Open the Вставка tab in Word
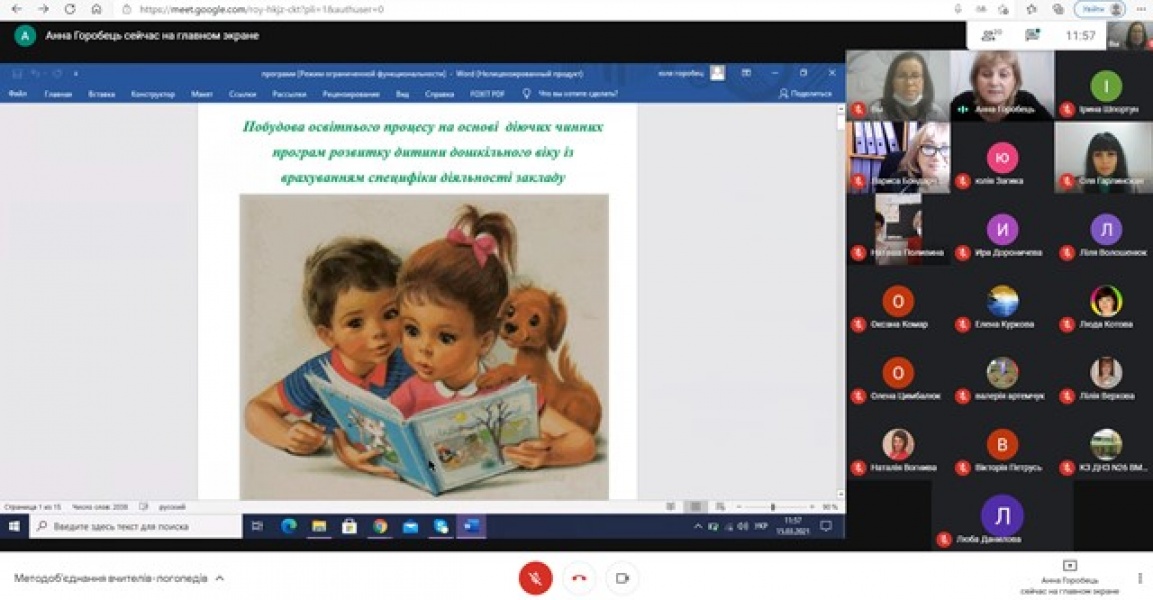 (101, 94)
